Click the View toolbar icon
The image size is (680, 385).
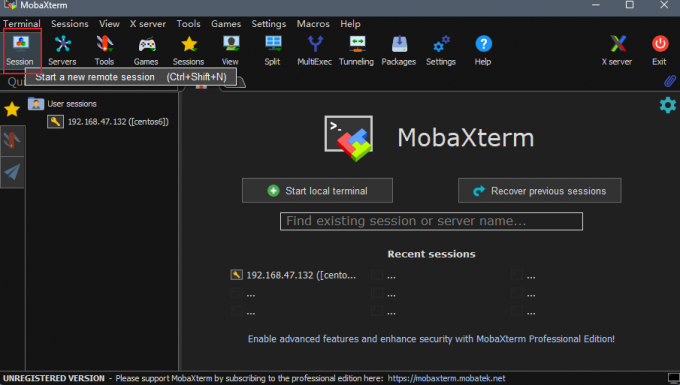pos(230,50)
